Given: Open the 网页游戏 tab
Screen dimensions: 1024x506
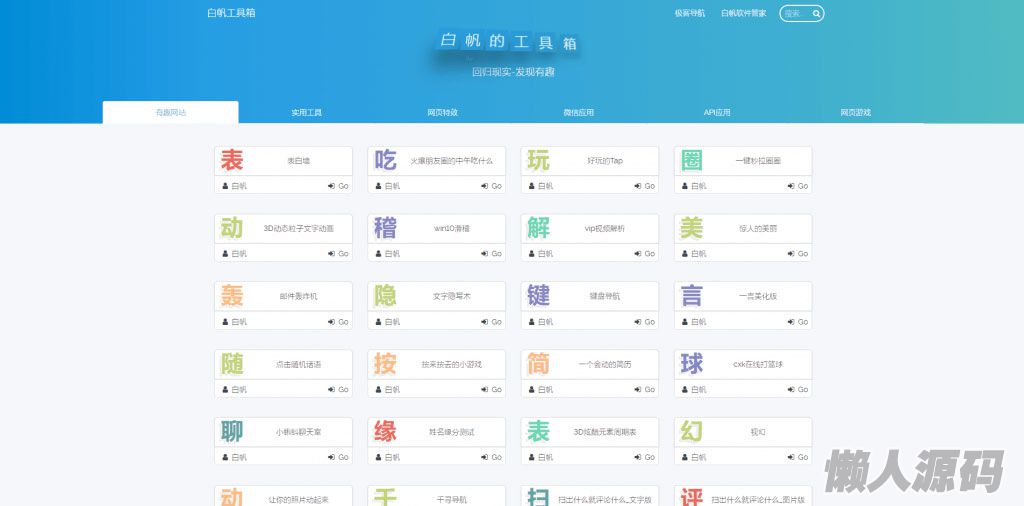Looking at the screenshot, I should (x=855, y=113).
